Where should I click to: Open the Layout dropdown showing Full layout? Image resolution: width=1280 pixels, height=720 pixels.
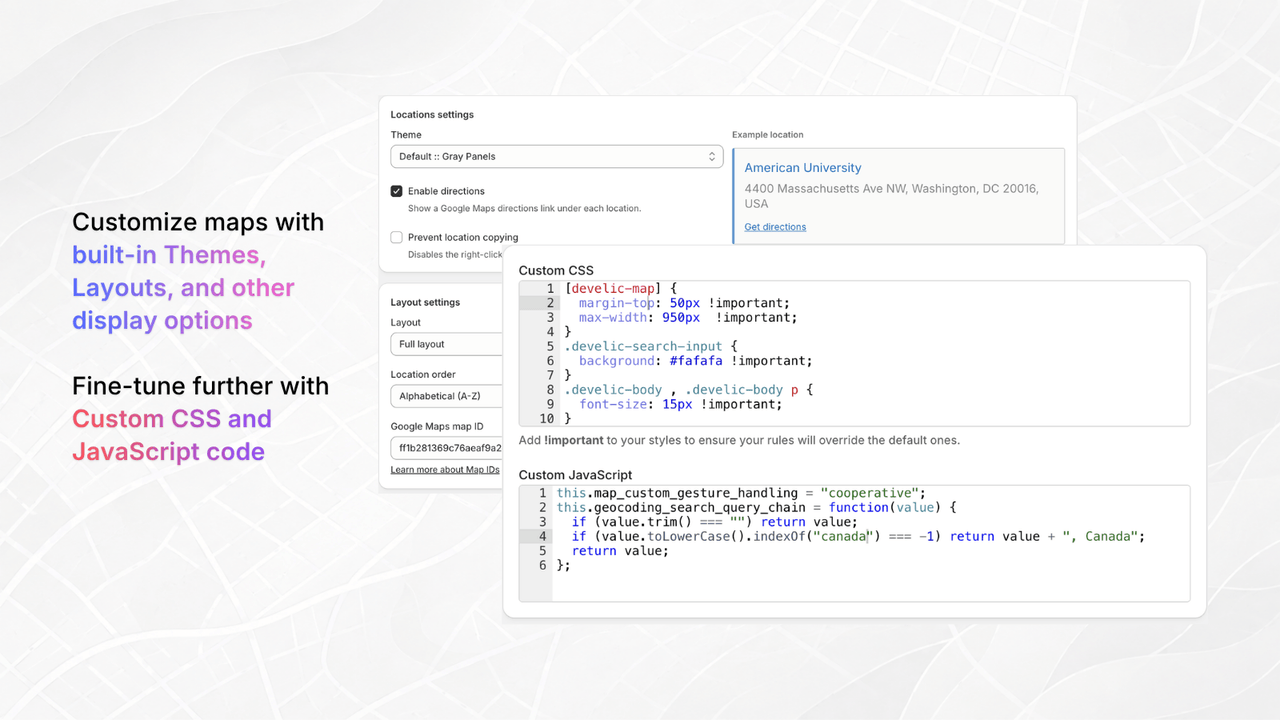tap(447, 344)
